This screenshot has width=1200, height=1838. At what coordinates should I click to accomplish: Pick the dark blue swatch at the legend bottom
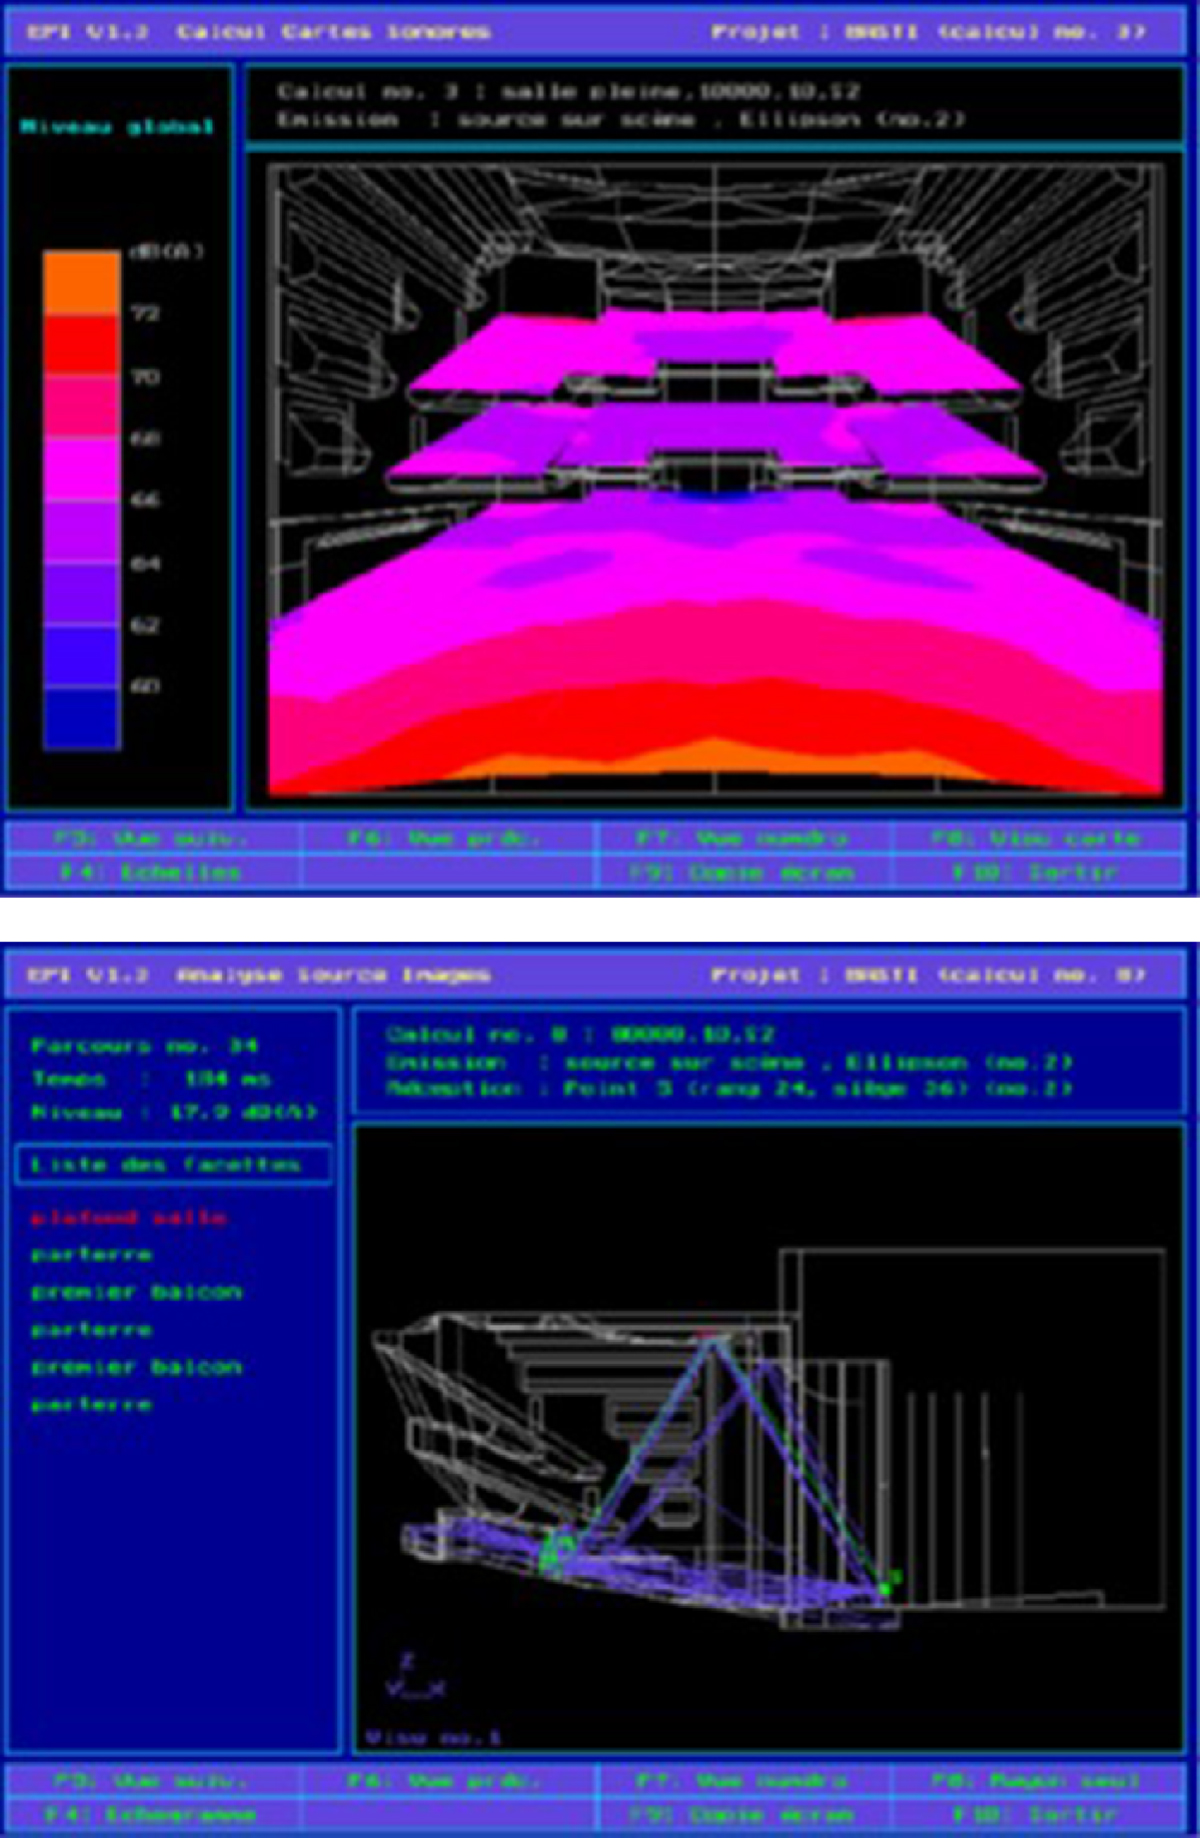click(81, 718)
